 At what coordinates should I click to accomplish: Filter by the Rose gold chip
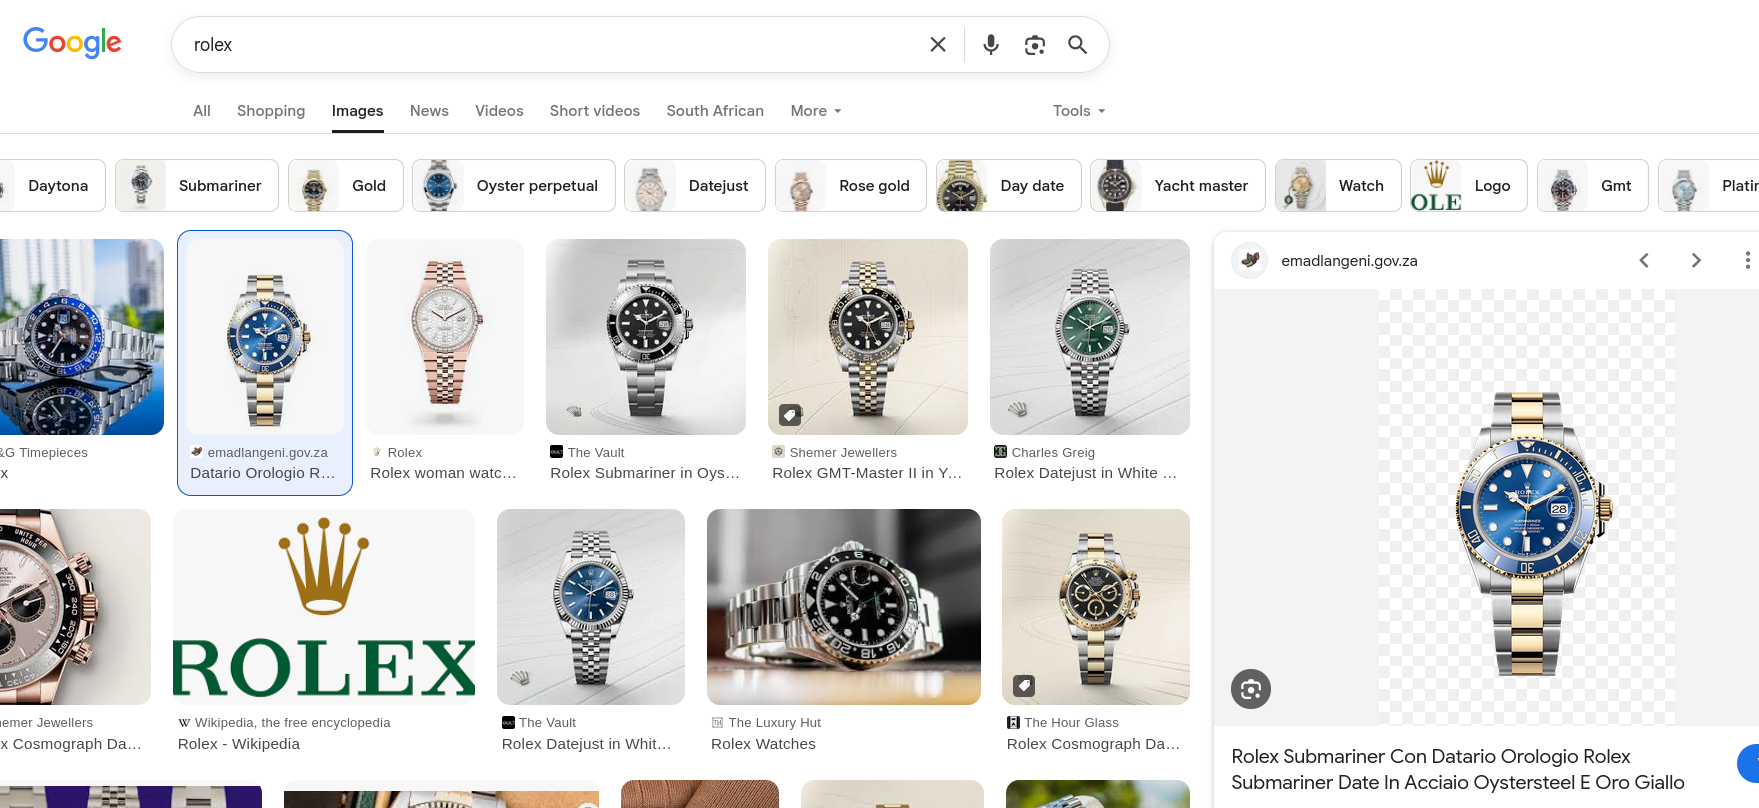point(851,186)
